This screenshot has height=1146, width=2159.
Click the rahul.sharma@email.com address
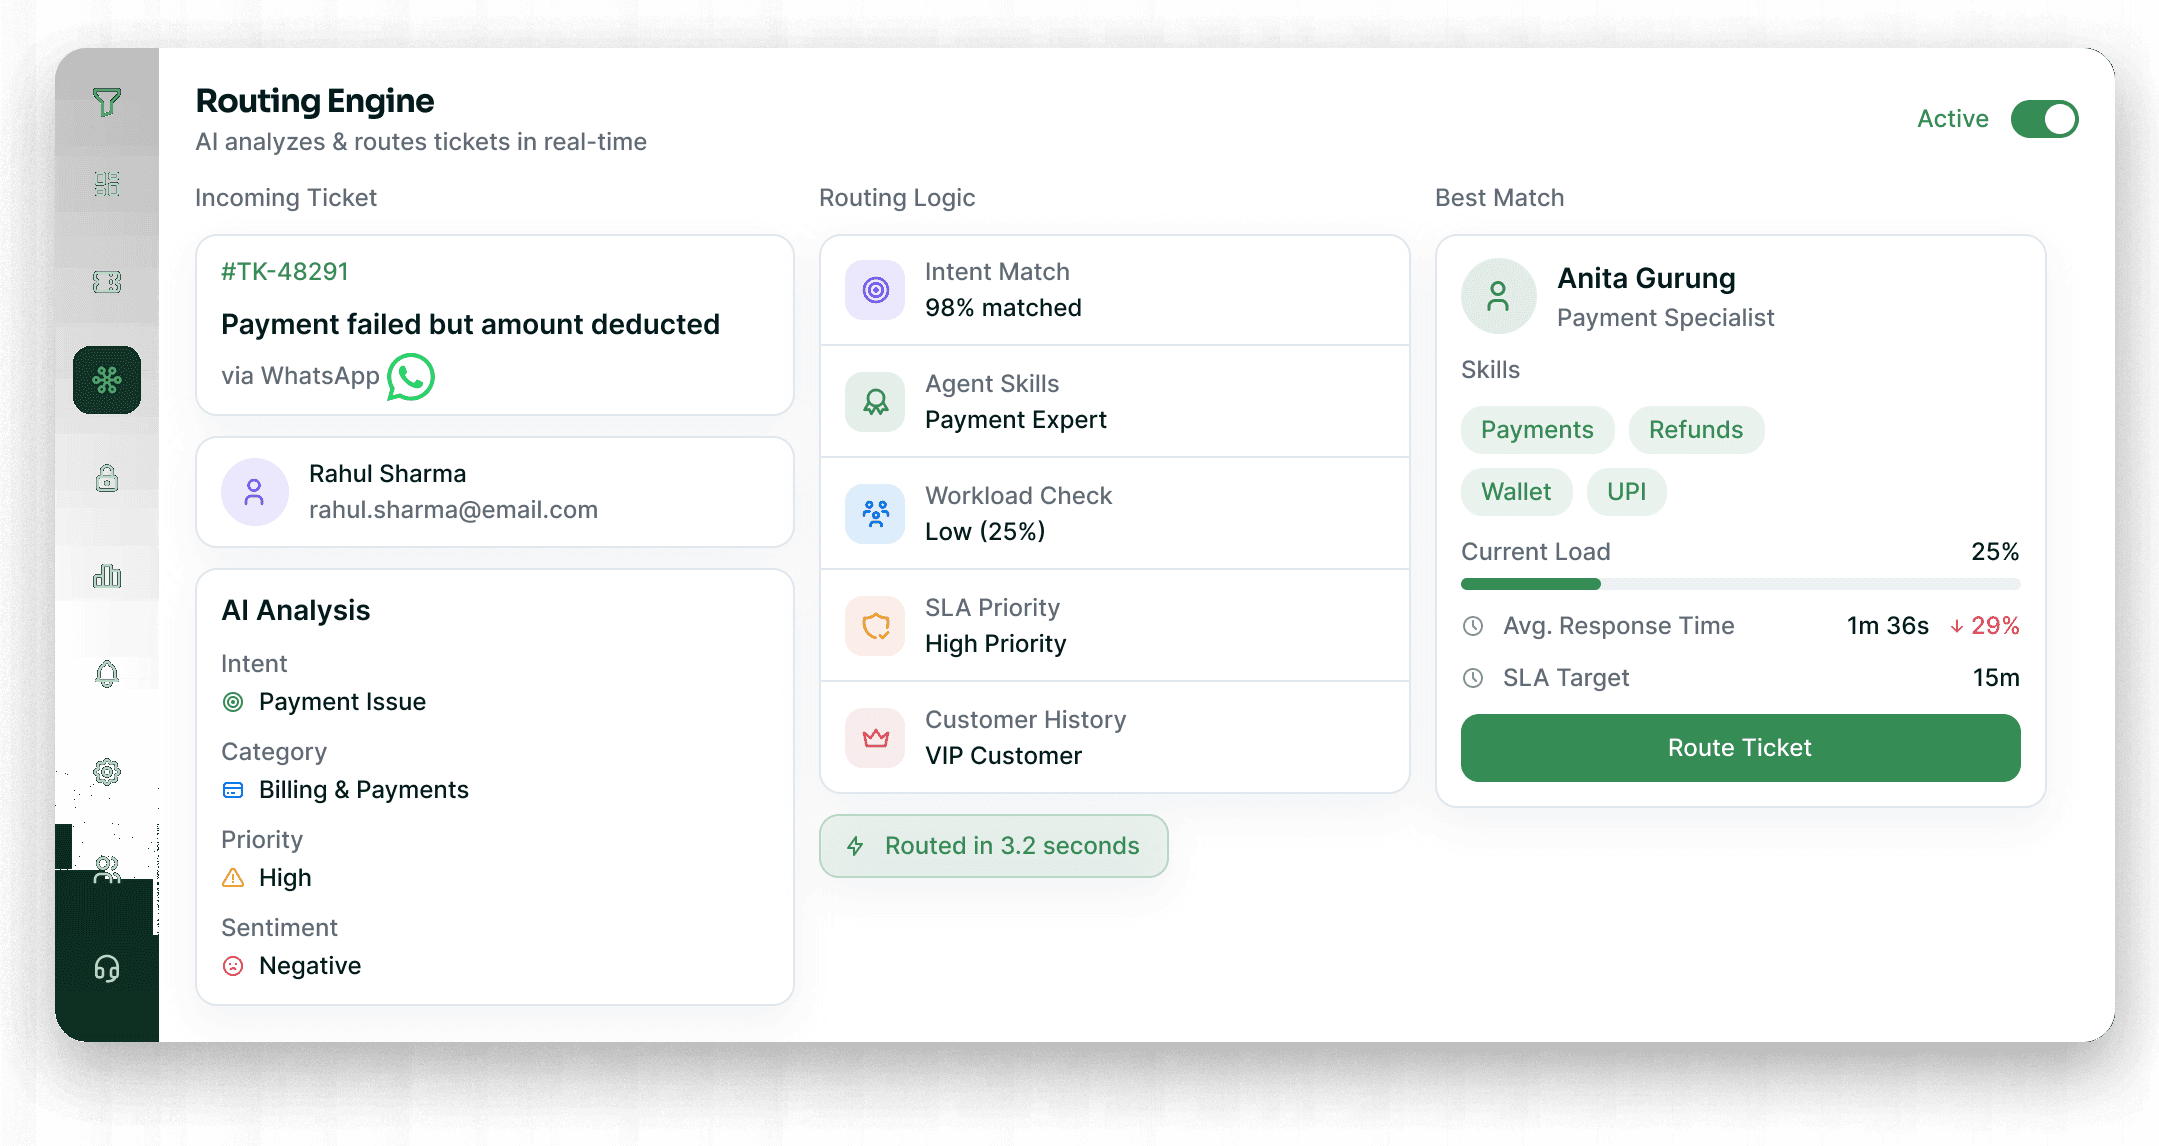pyautogui.click(x=453, y=510)
